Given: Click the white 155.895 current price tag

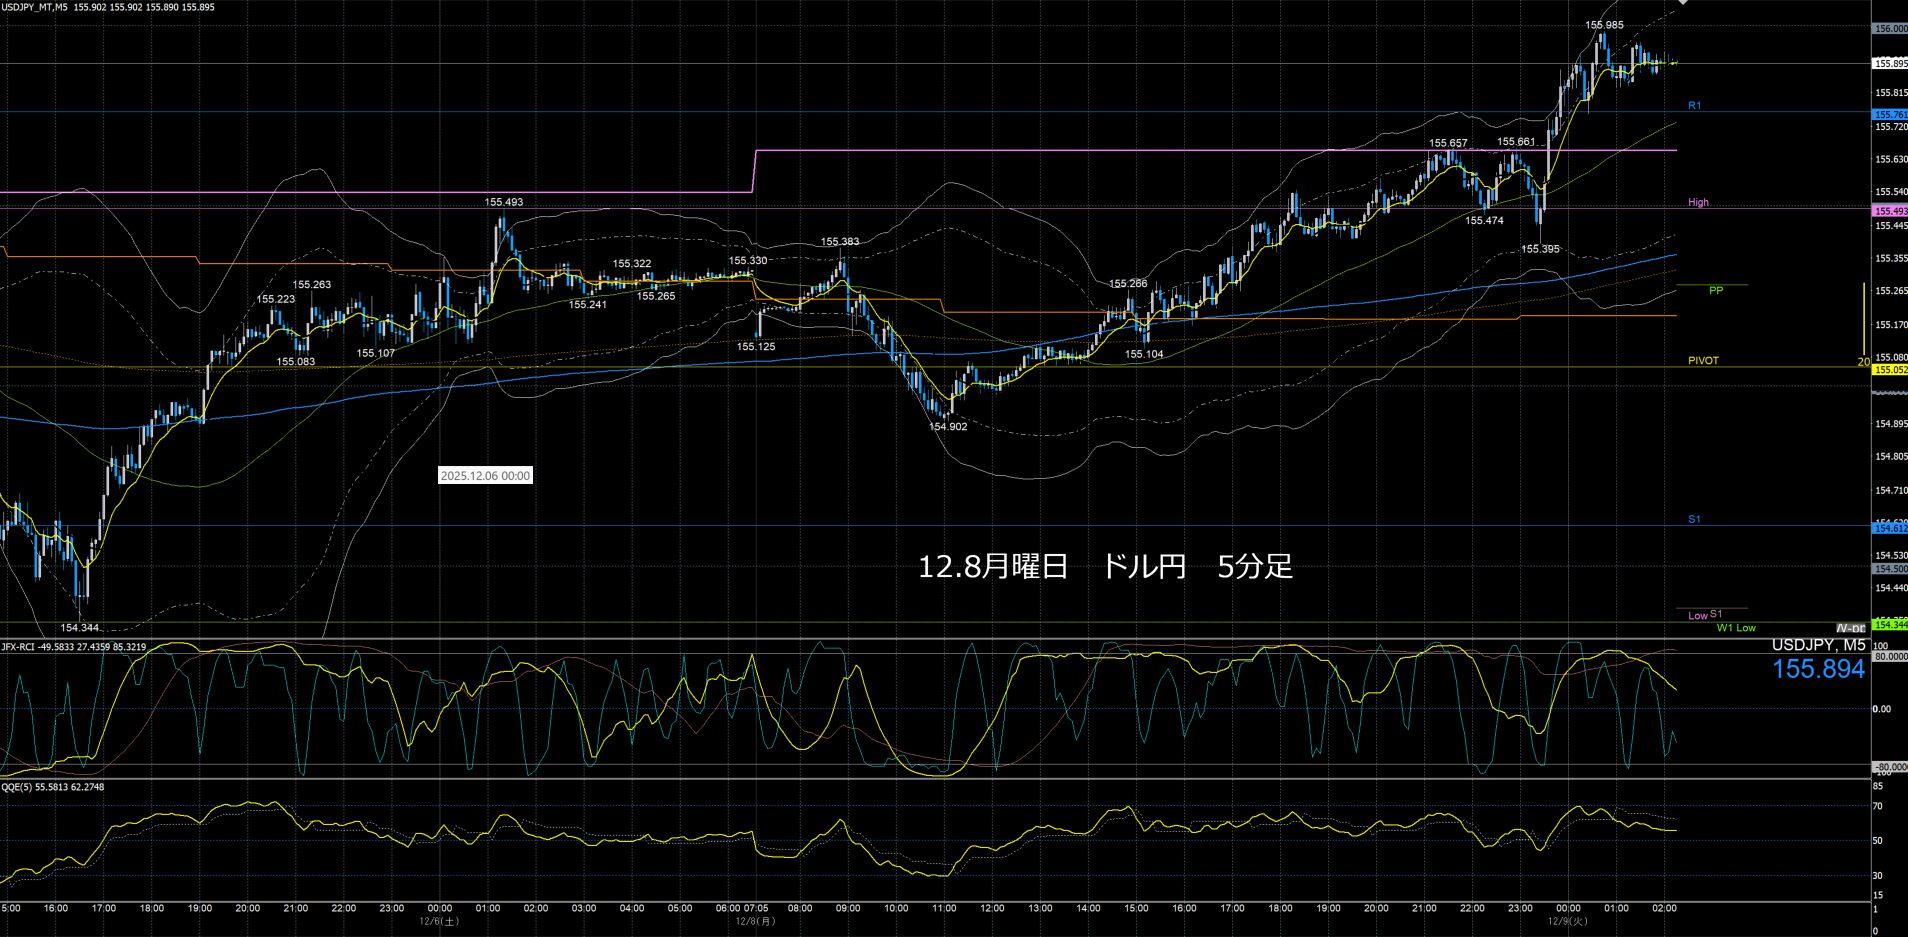Looking at the screenshot, I should pos(1889,64).
